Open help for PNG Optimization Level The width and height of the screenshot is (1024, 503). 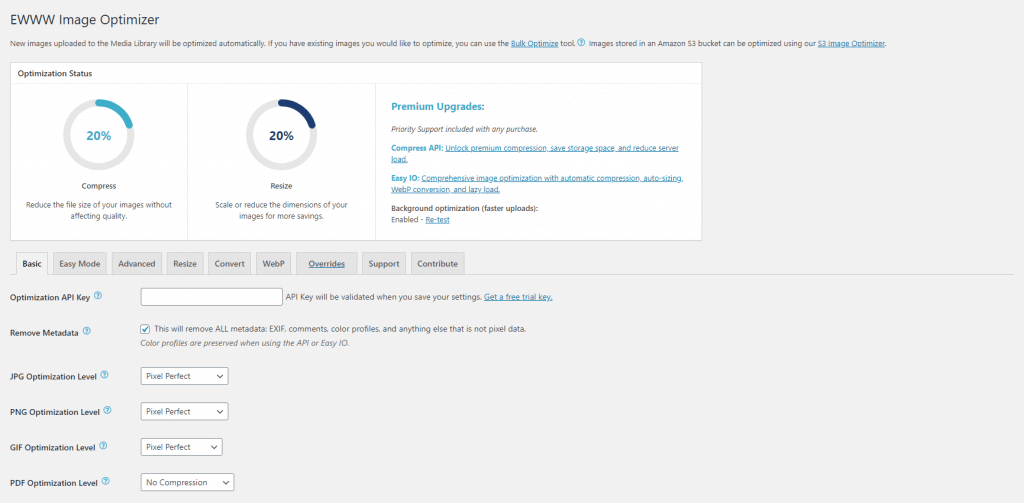tap(108, 411)
